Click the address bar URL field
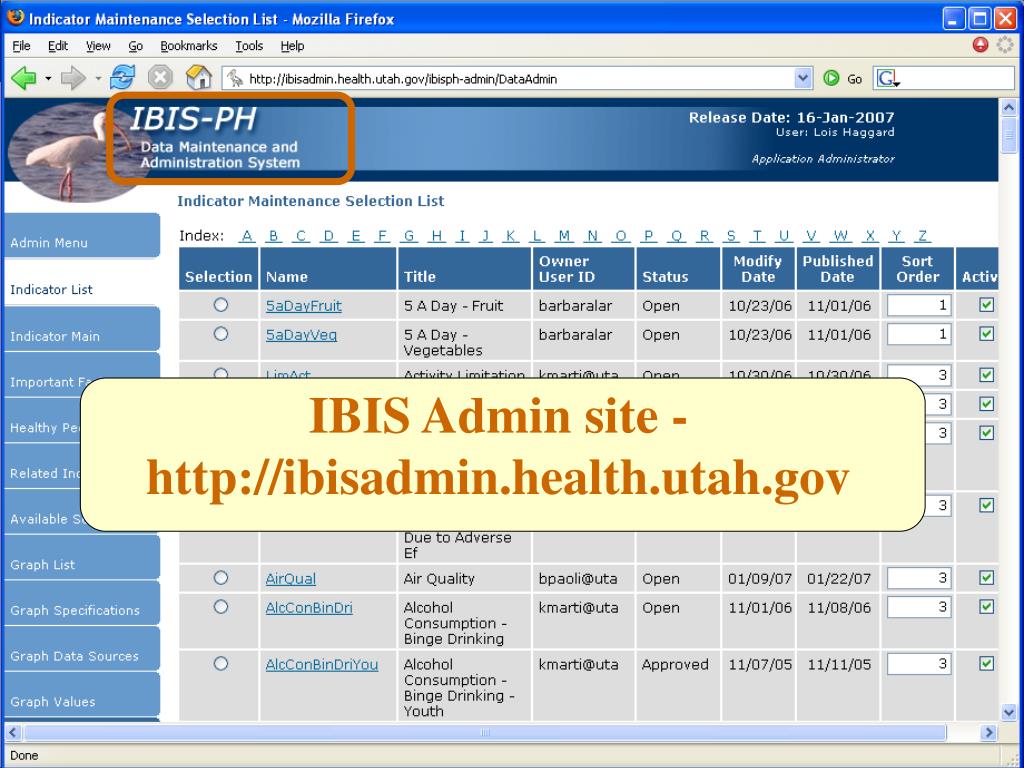The height and width of the screenshot is (768, 1024). tap(519, 79)
